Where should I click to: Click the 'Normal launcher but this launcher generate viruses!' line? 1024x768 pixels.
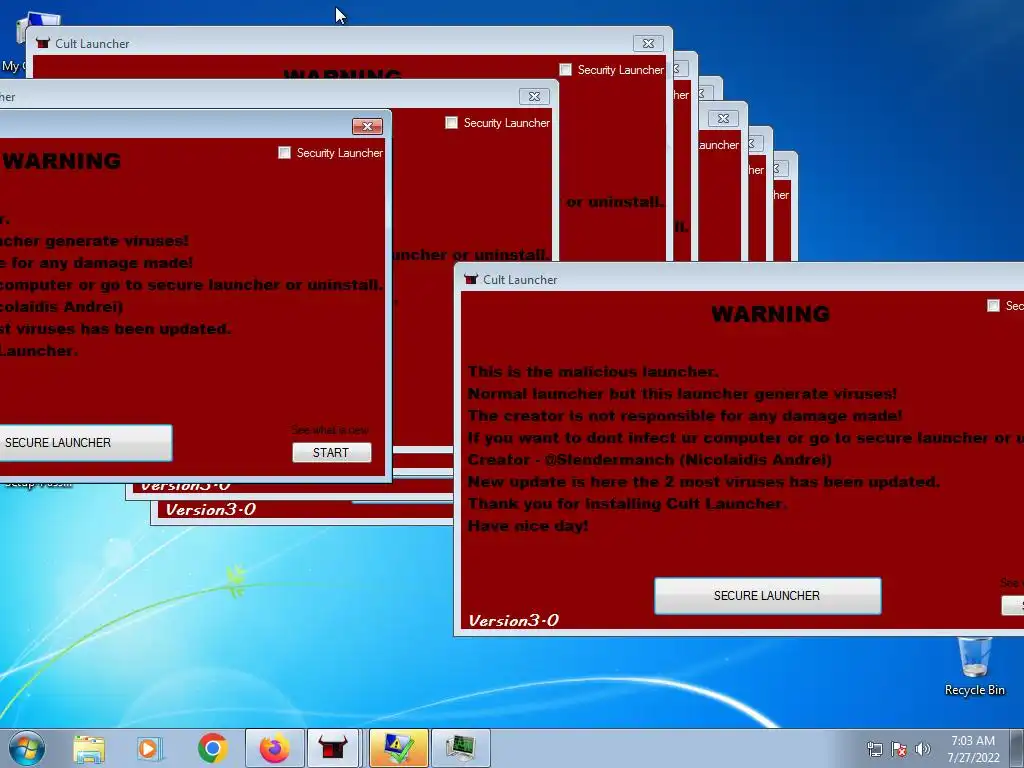[x=682, y=394]
